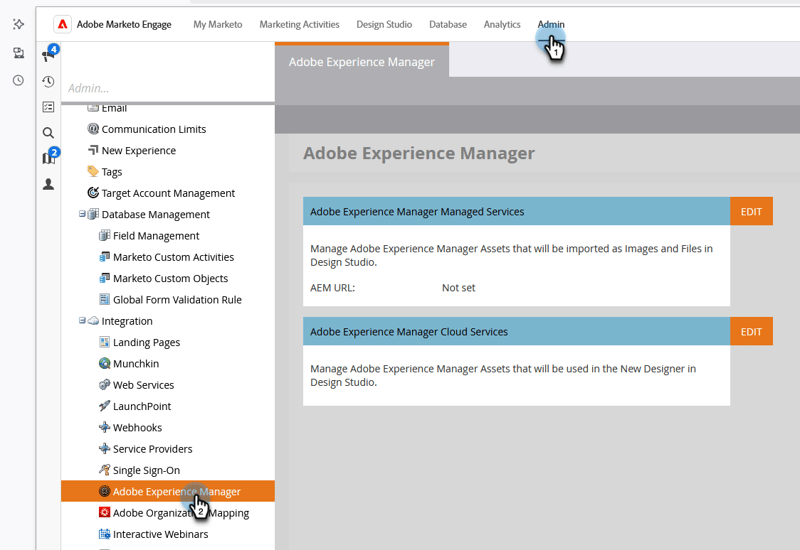Screen dimensions: 800x550
Task: Click the Single Sign-On keys icon
Action: tap(105, 470)
